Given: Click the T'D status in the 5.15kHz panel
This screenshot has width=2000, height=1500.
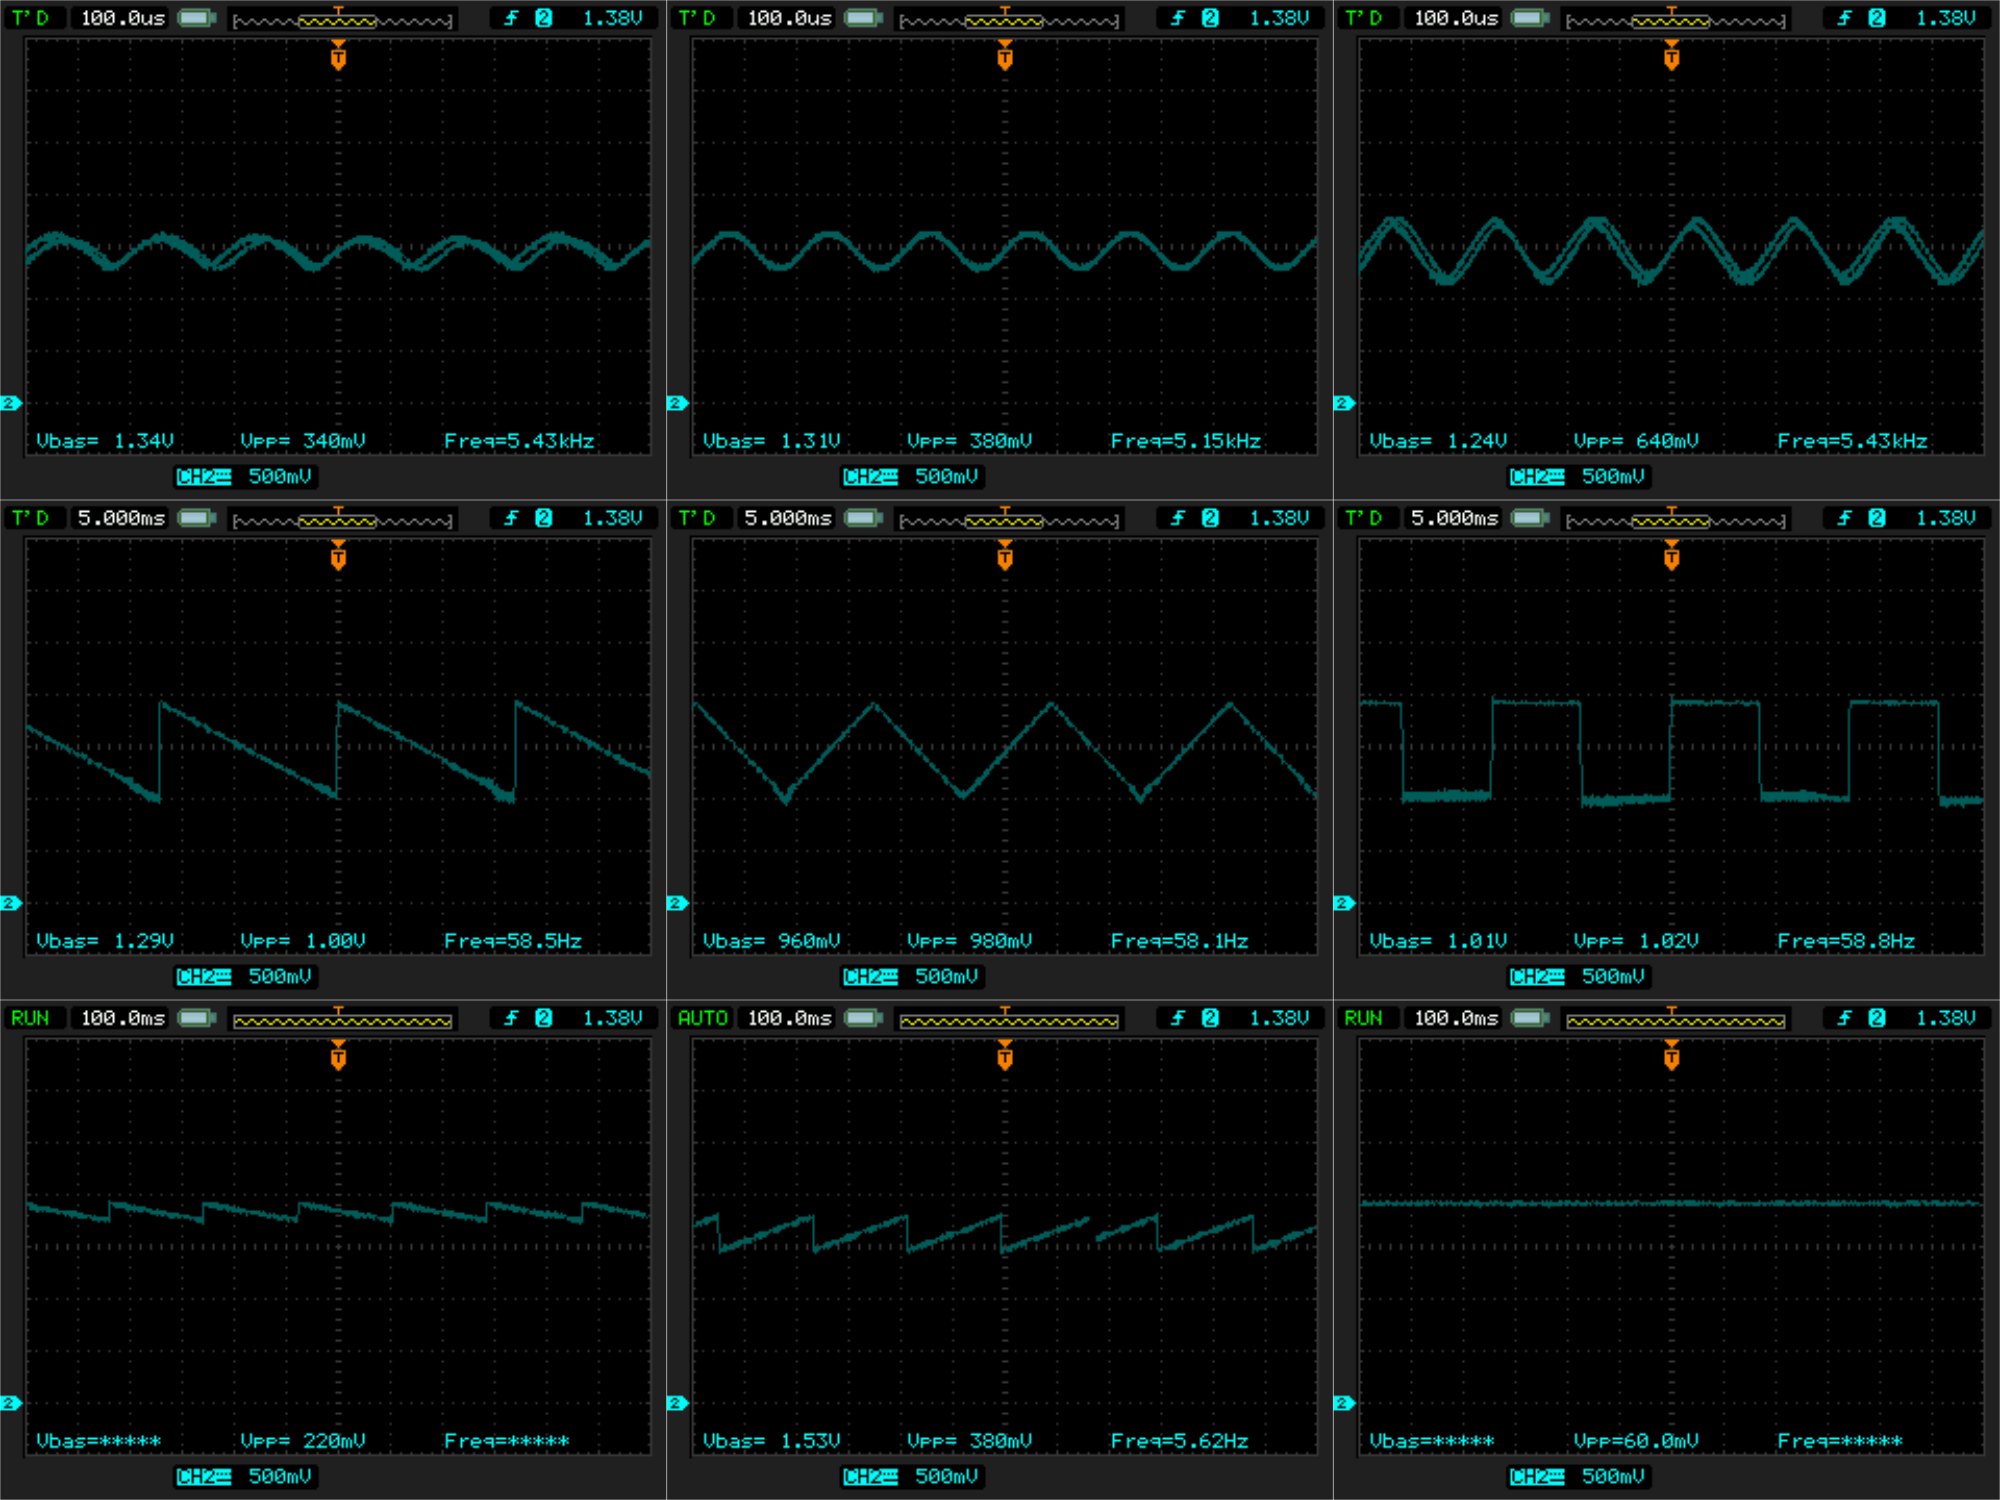Looking at the screenshot, I should tap(696, 18).
